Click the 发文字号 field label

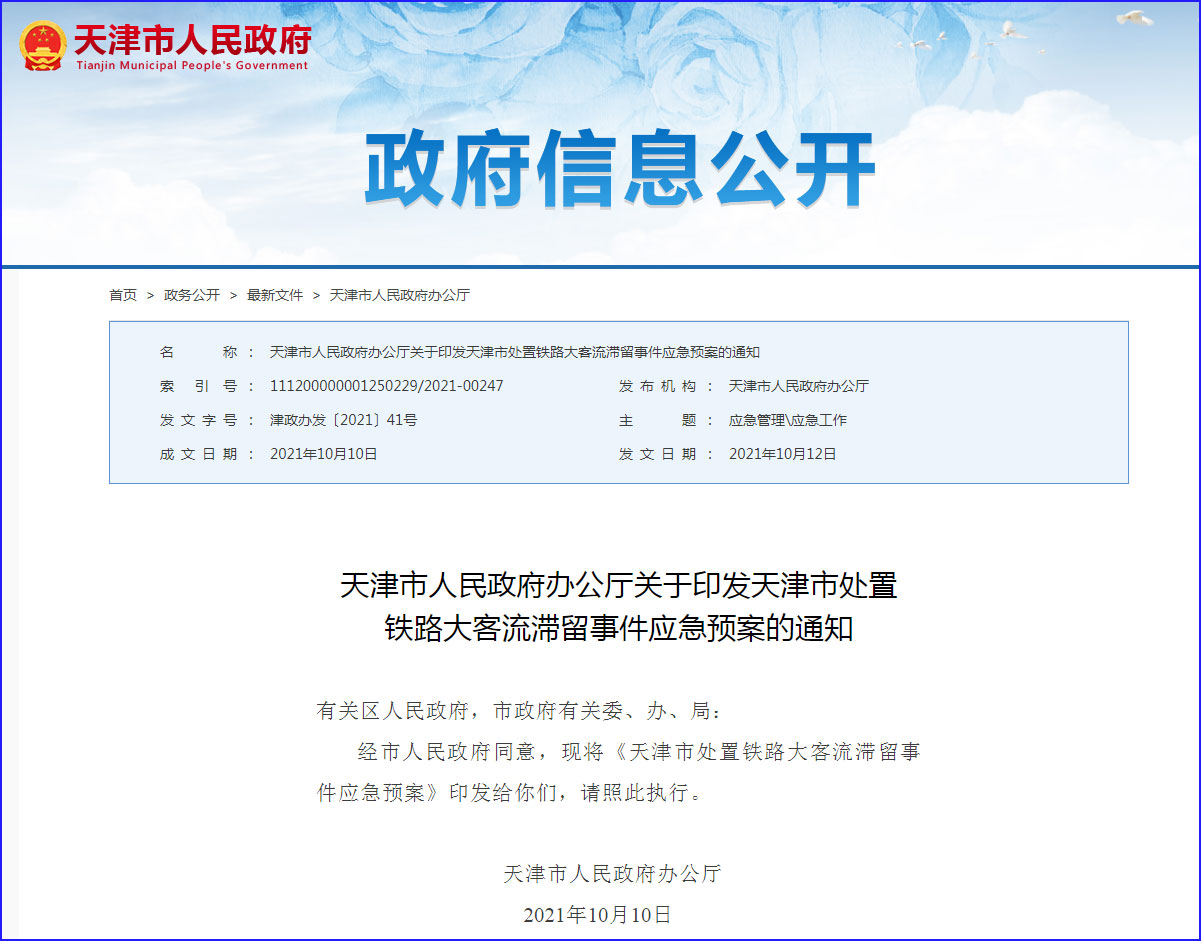pos(199,420)
